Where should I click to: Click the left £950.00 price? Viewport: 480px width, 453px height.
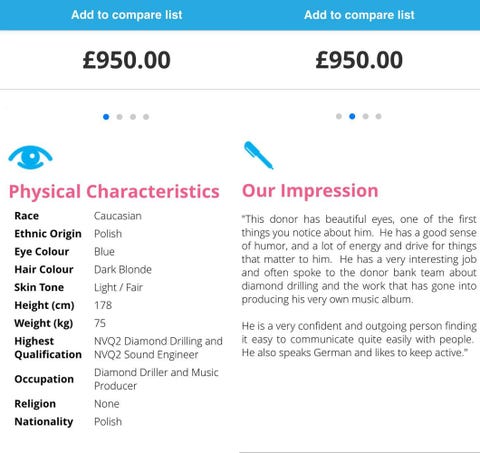pyautogui.click(x=127, y=60)
